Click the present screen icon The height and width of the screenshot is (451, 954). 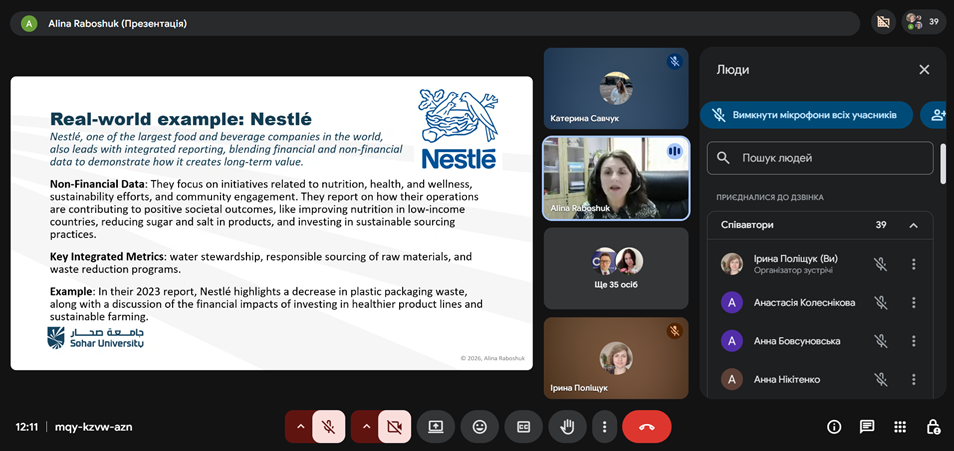[435, 427]
